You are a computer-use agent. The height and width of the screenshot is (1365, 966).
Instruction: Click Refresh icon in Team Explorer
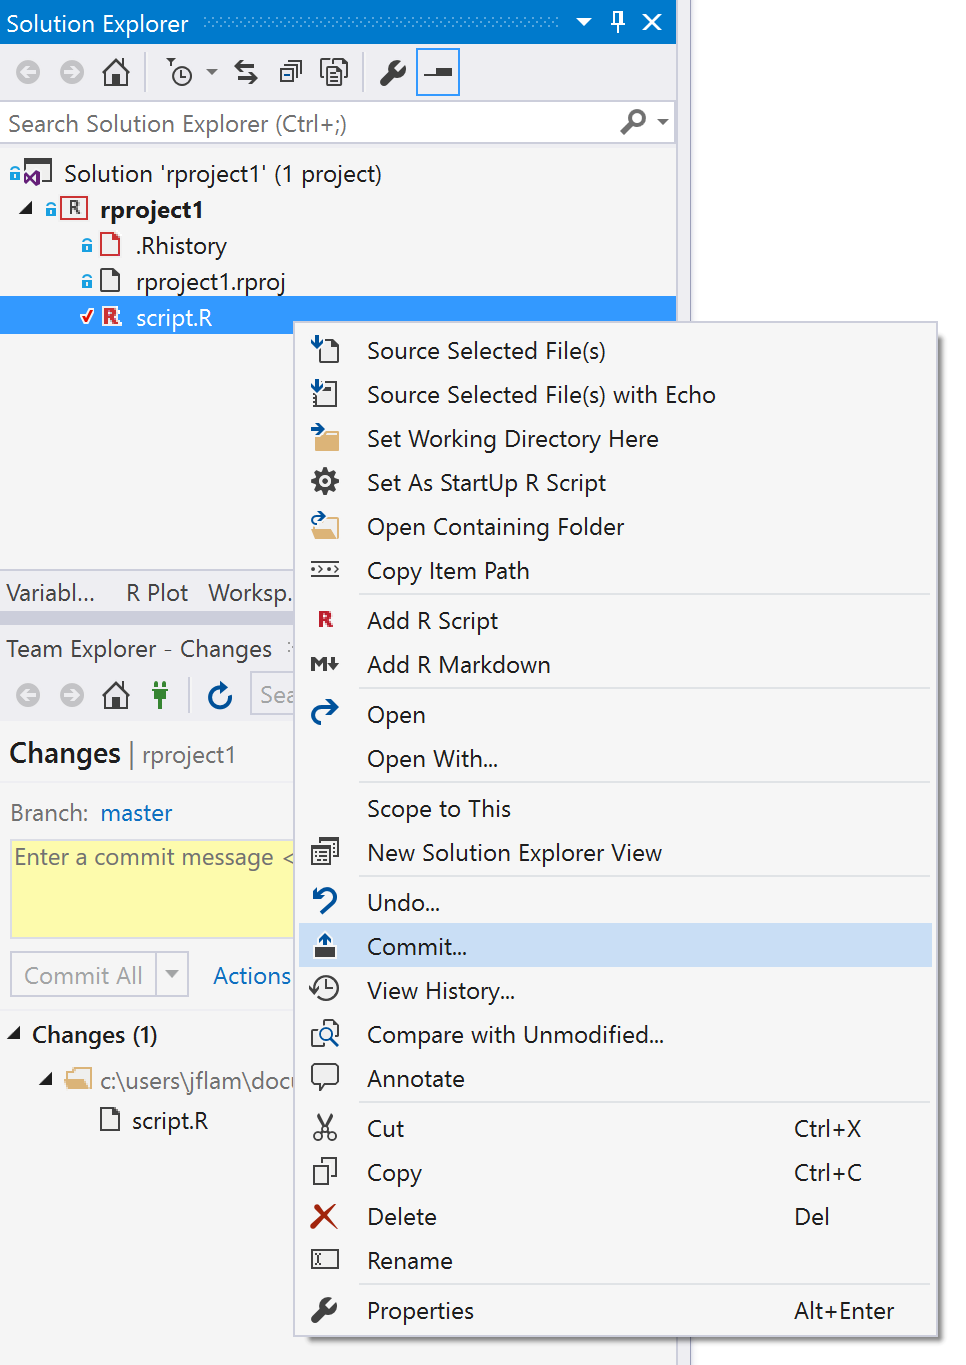220,695
